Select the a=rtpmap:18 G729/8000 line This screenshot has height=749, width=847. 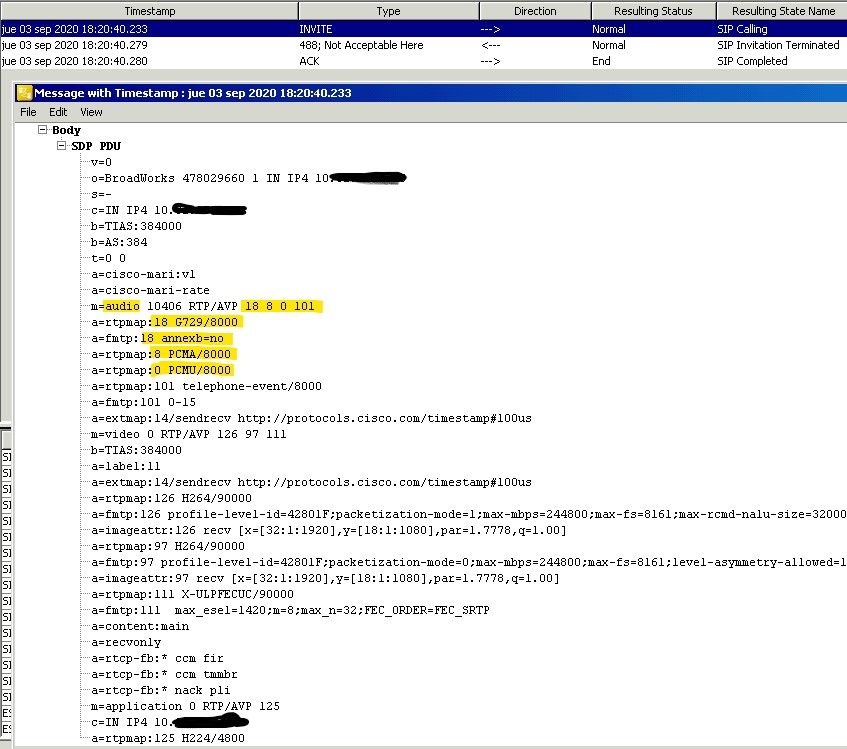[x=166, y=322]
